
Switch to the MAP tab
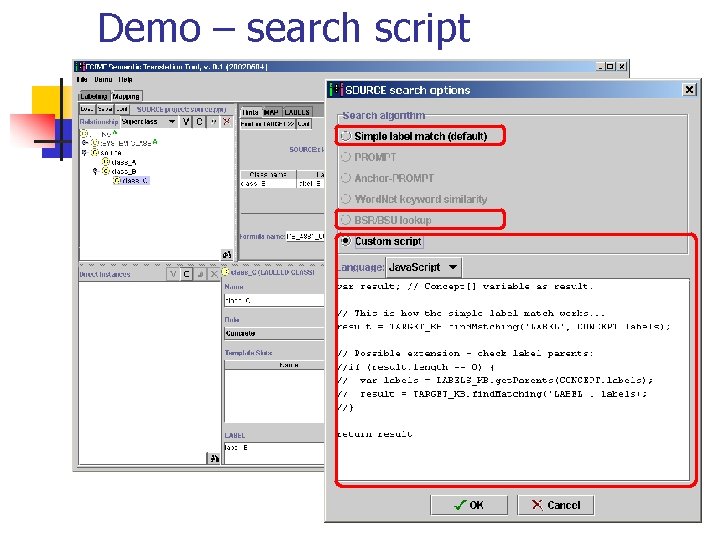point(271,112)
